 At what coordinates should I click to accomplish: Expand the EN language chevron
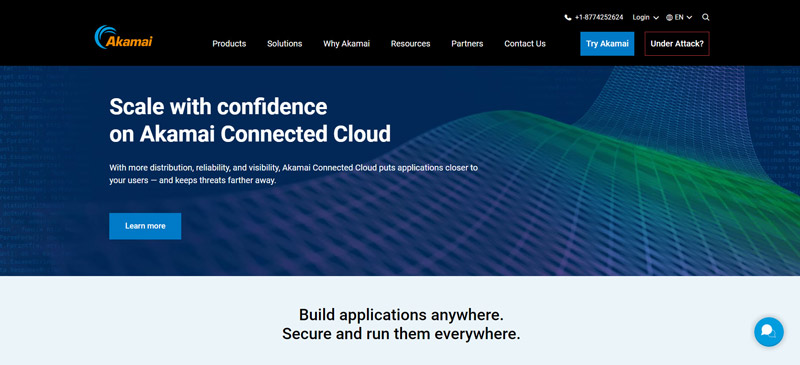coord(689,17)
